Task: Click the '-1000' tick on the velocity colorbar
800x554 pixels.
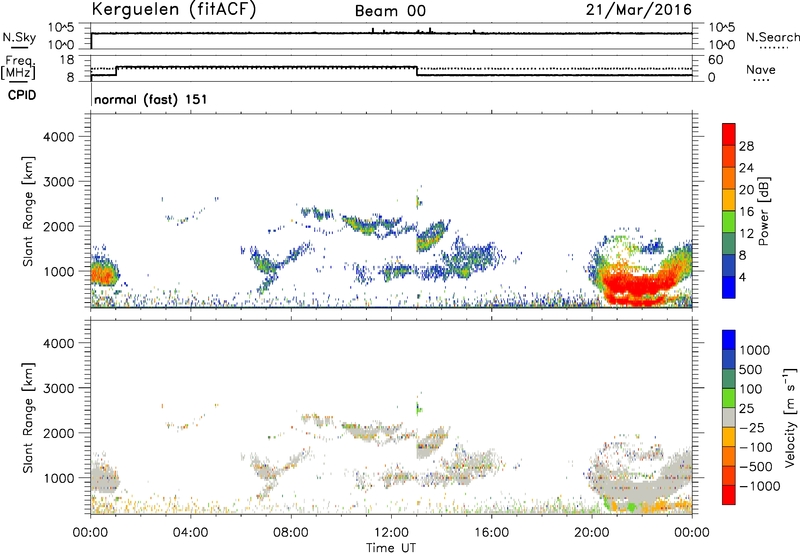Action: coord(759,486)
